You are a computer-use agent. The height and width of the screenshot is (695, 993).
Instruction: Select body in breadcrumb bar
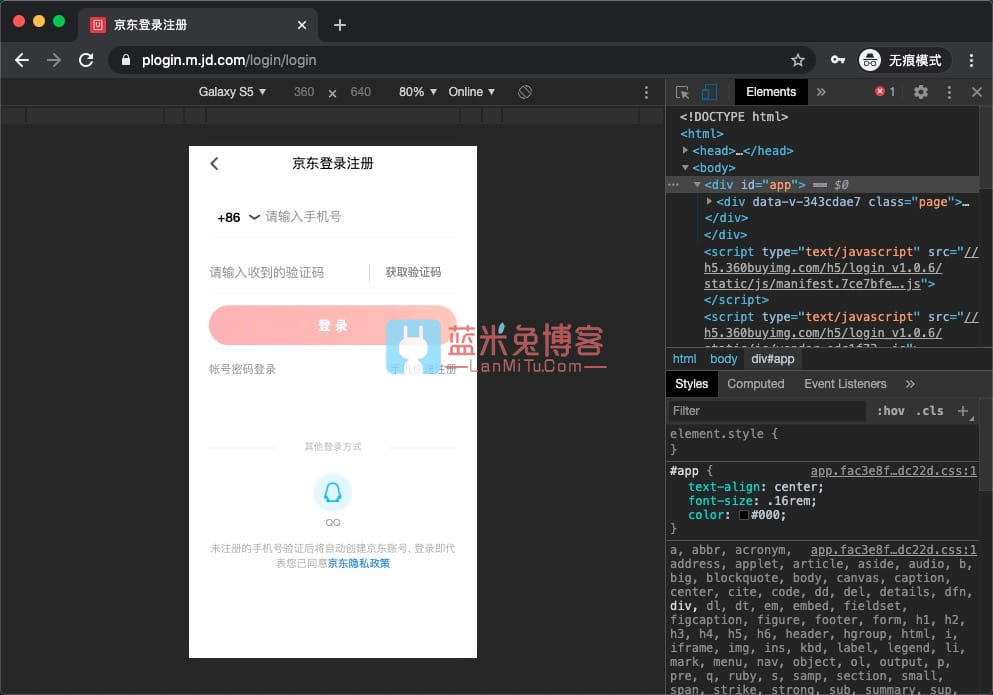(723, 359)
